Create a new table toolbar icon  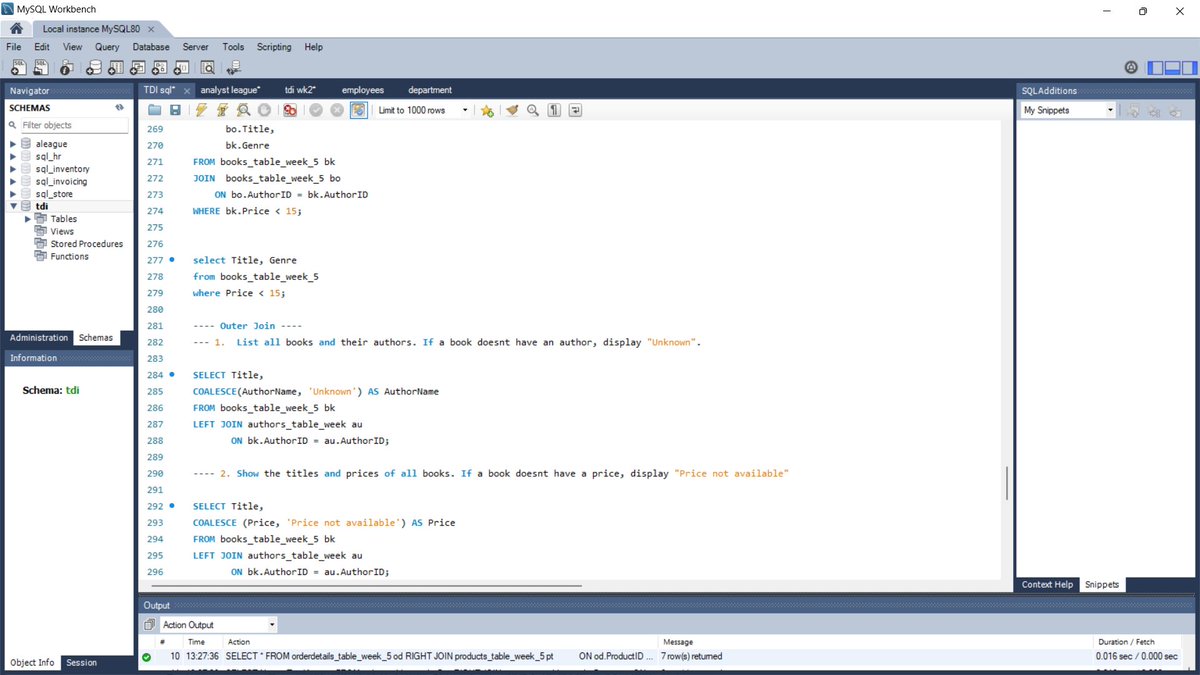coord(115,68)
